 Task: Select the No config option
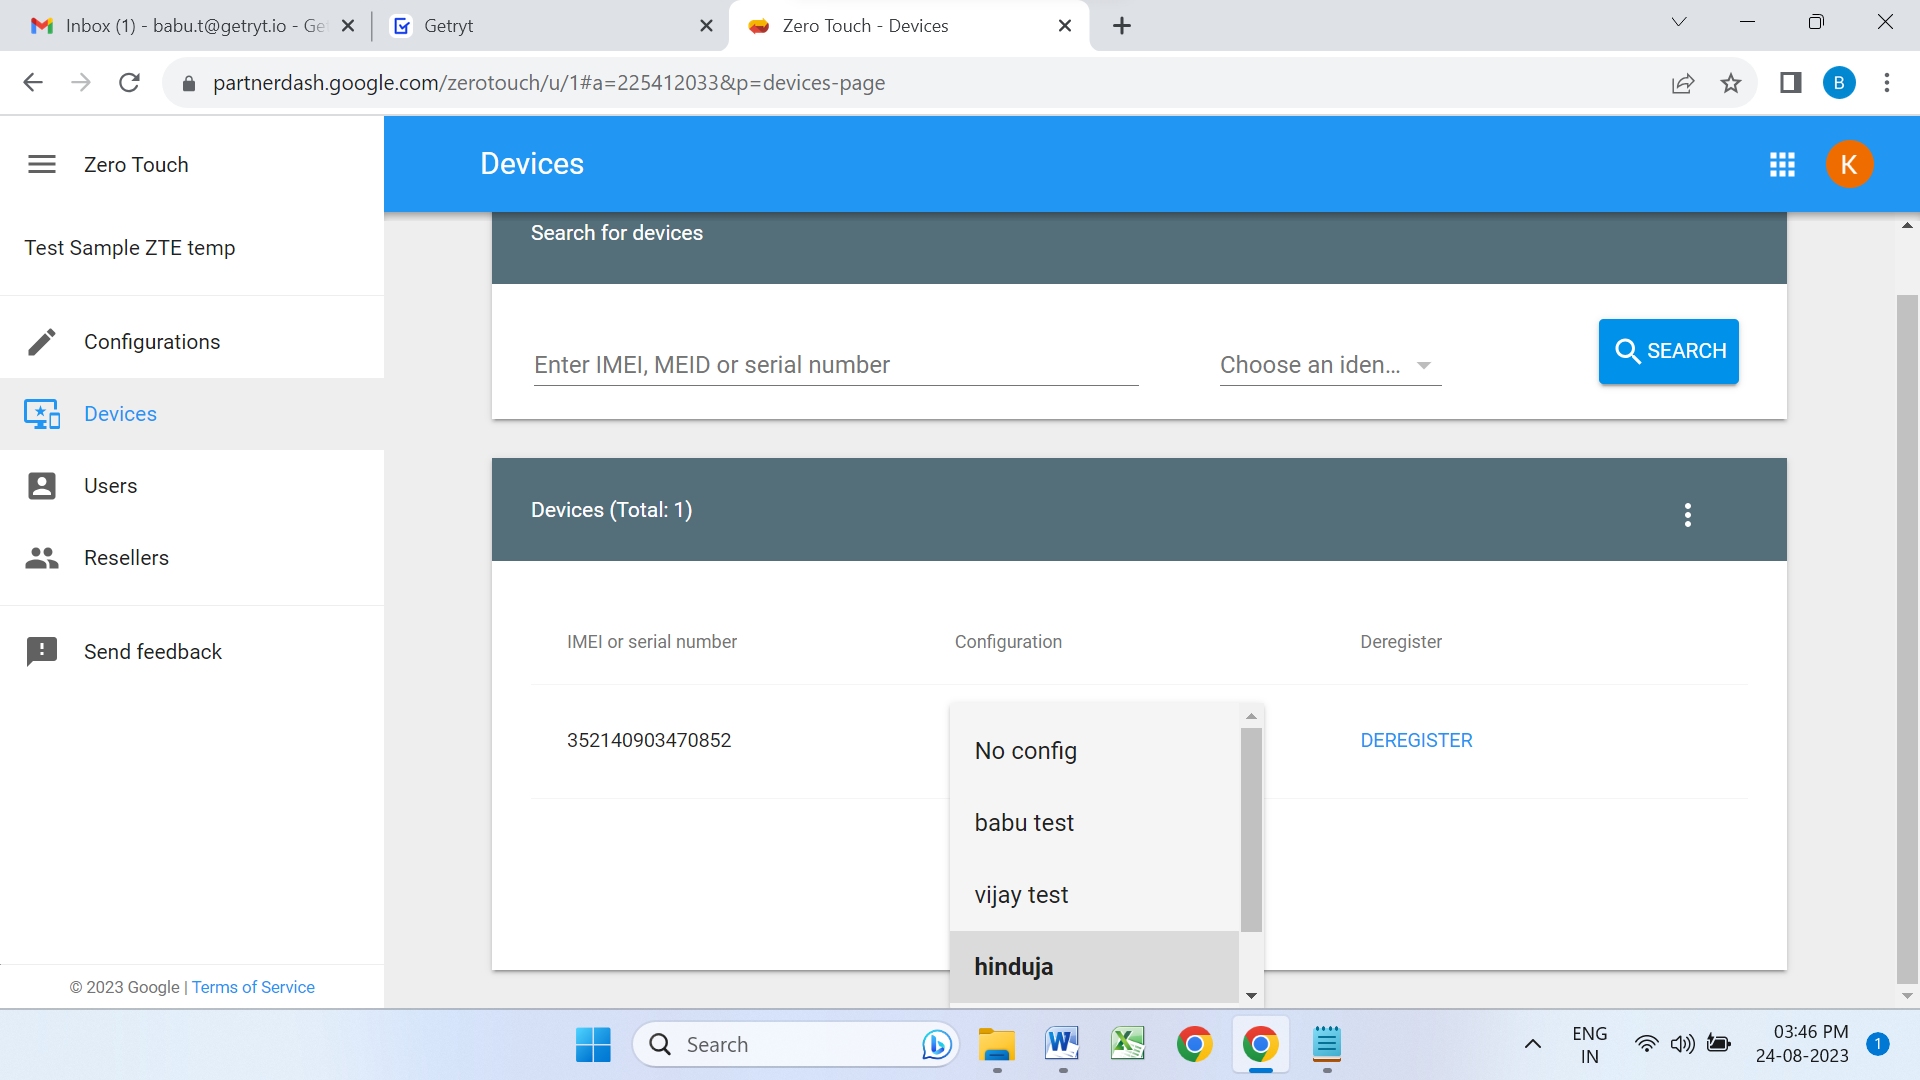(x=1026, y=751)
